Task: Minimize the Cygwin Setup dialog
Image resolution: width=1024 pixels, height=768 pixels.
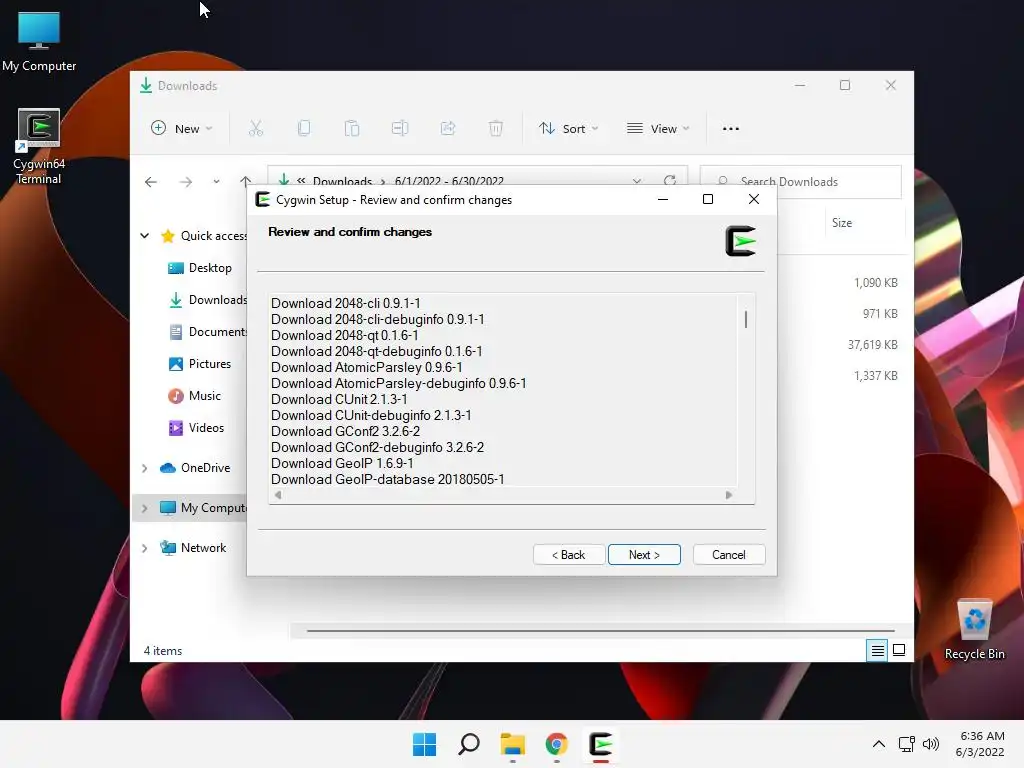Action: 663,199
